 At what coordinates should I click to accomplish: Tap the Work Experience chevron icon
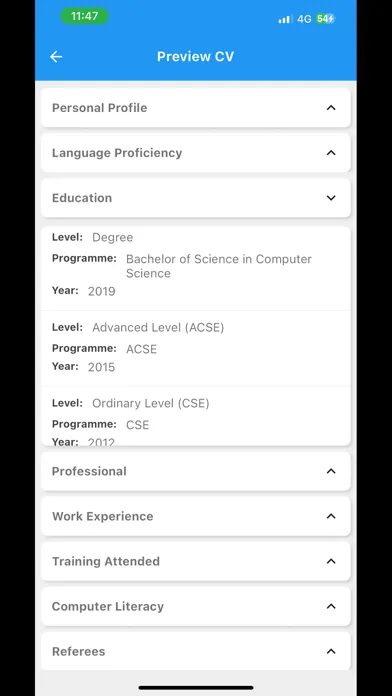pos(331,516)
